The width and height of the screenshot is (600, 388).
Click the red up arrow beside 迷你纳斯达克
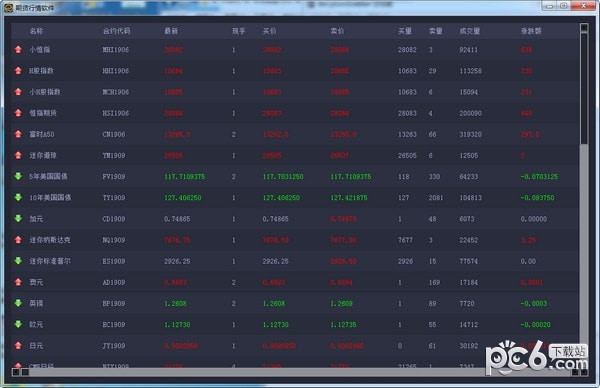(18, 240)
